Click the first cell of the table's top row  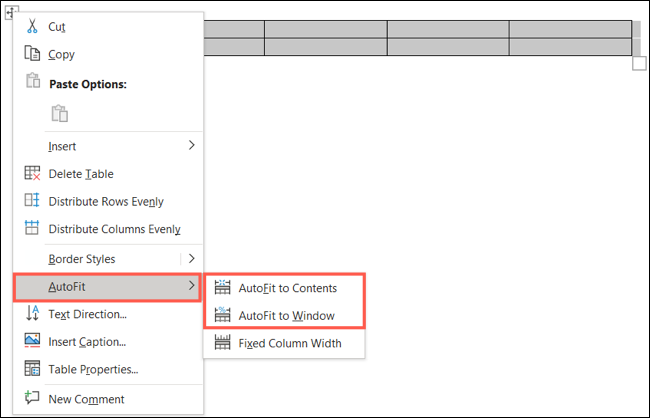tap(233, 29)
